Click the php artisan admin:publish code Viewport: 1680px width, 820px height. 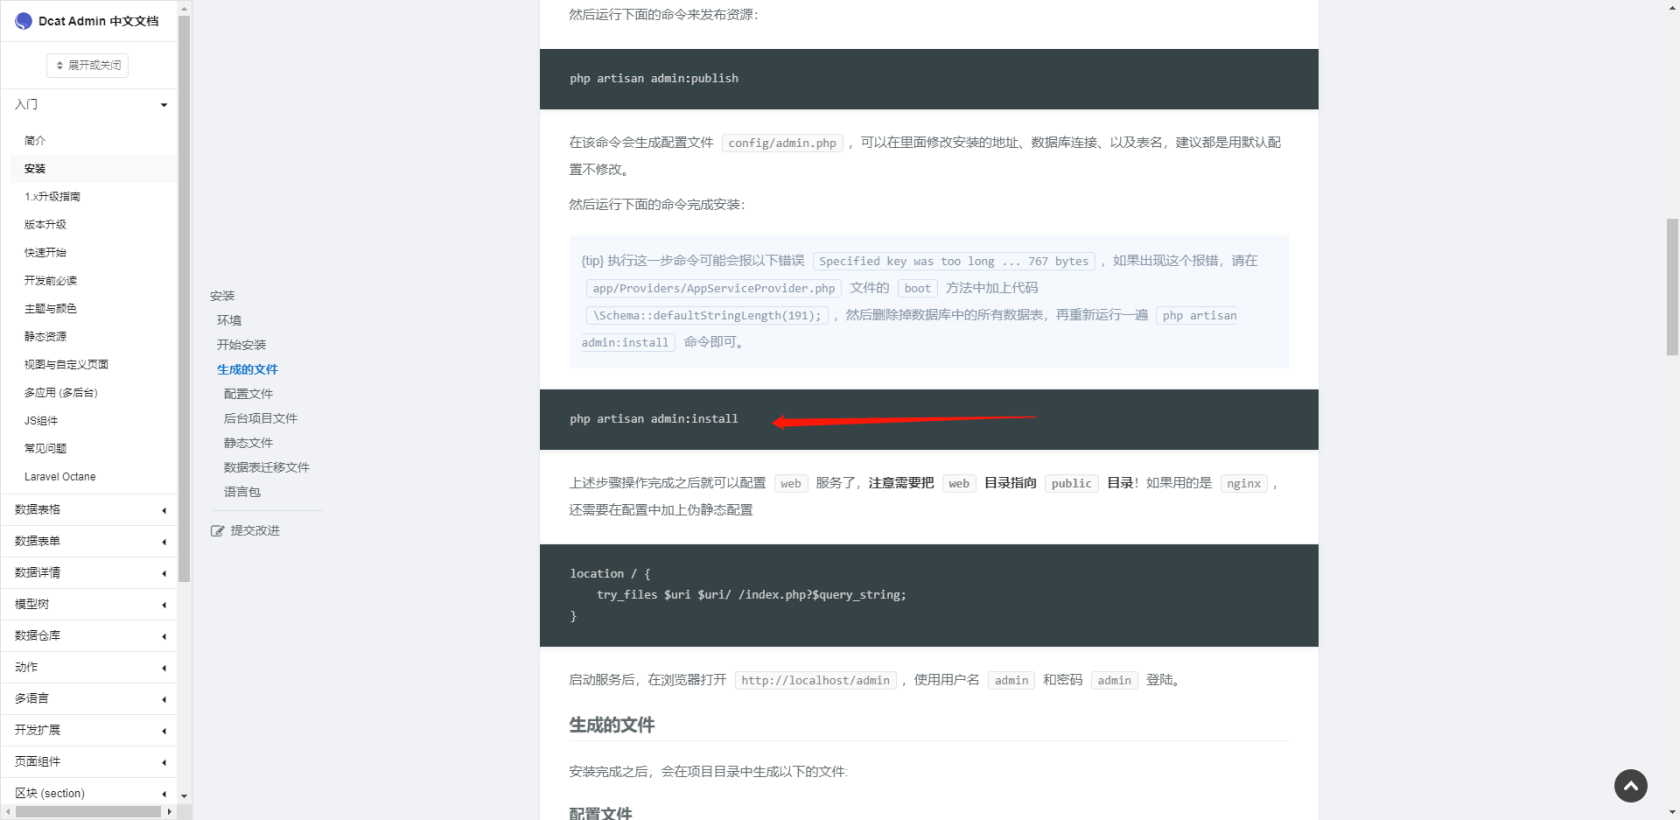654,79
